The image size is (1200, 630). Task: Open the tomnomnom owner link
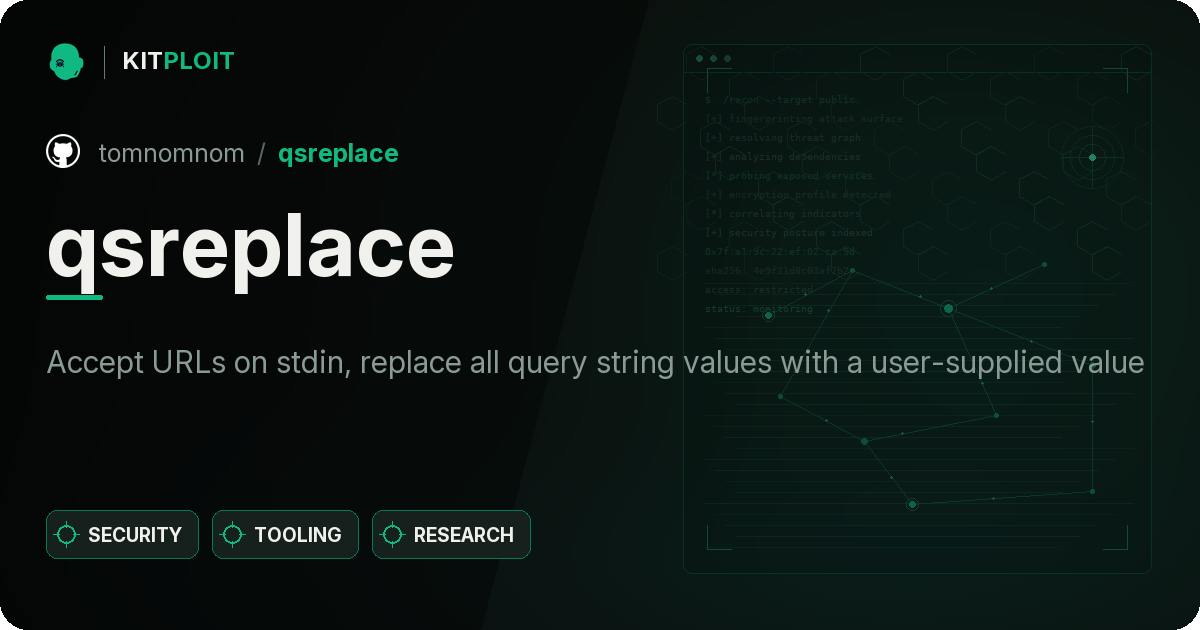point(172,153)
